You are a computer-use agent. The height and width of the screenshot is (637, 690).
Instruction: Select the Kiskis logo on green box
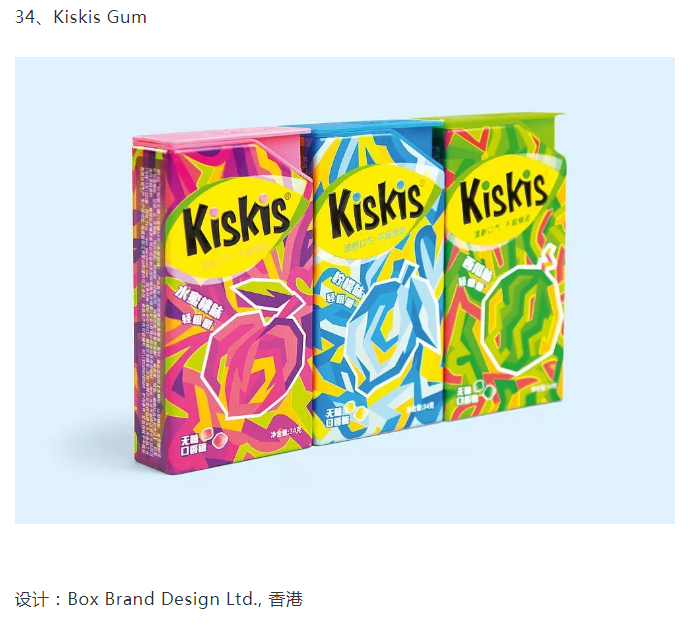503,196
